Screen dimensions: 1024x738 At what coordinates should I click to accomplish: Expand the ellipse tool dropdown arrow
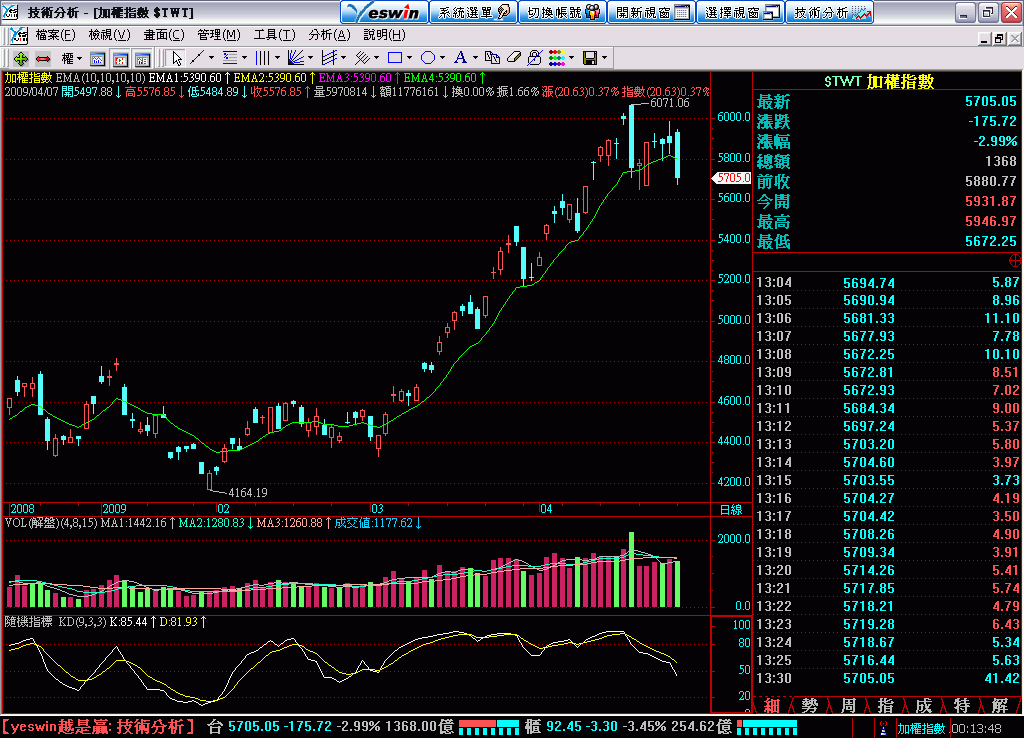442,58
